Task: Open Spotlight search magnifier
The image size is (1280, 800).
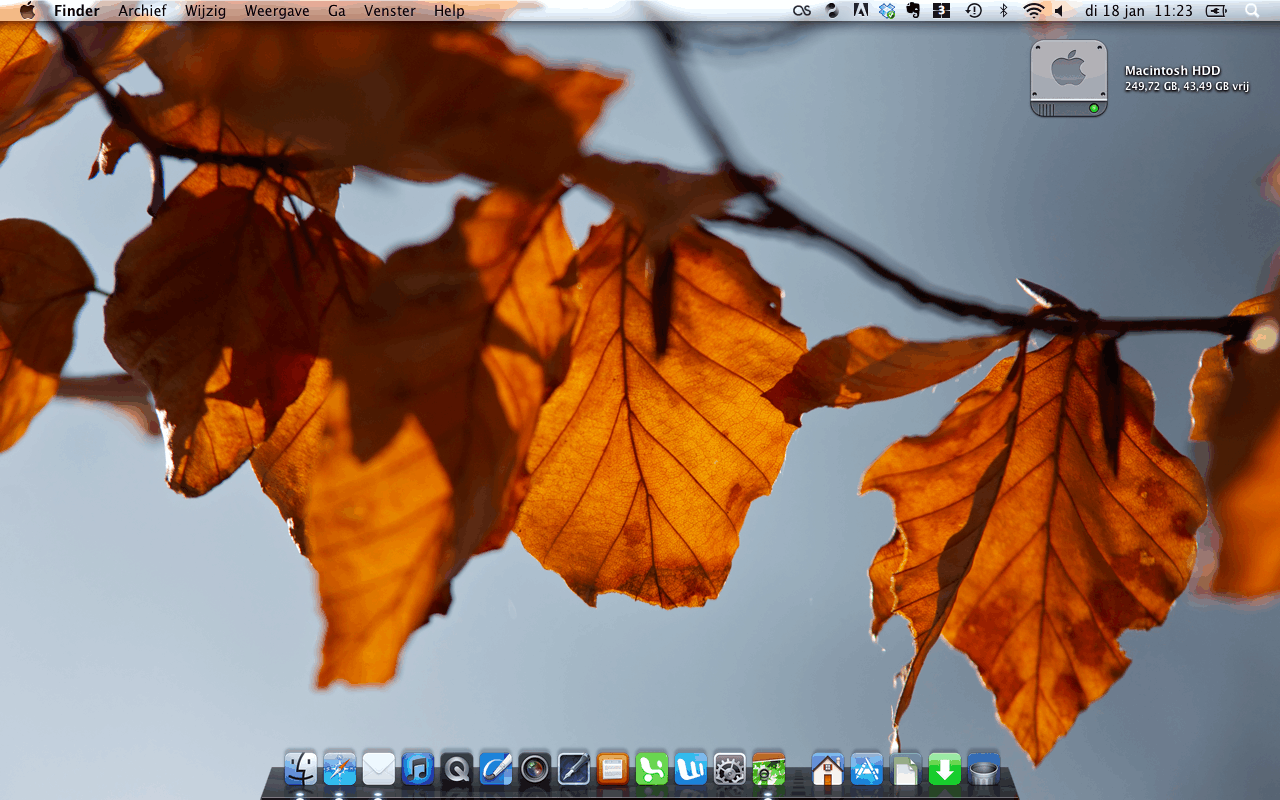Action: click(1252, 11)
